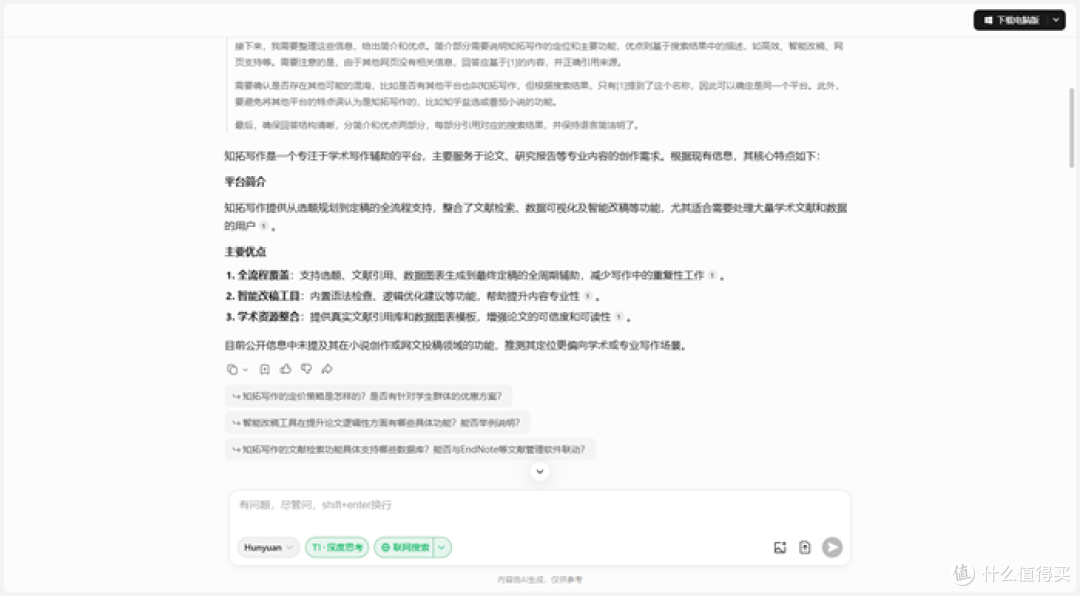
Task: Open the Hunyuan model selector dropdown
Action: click(269, 547)
